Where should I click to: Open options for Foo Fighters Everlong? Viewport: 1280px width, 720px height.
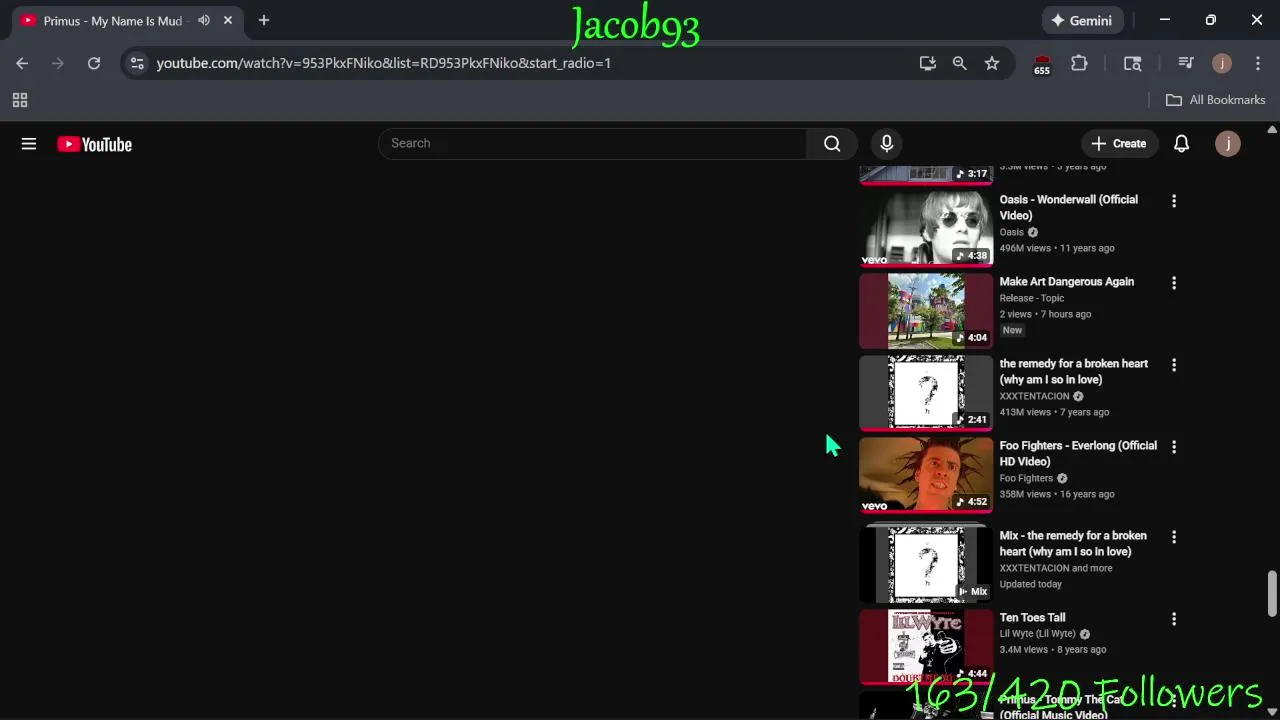pos(1174,447)
